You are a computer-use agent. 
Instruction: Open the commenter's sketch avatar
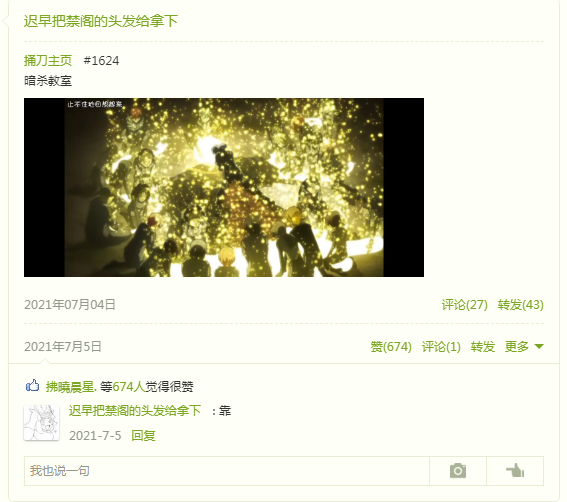(x=41, y=422)
